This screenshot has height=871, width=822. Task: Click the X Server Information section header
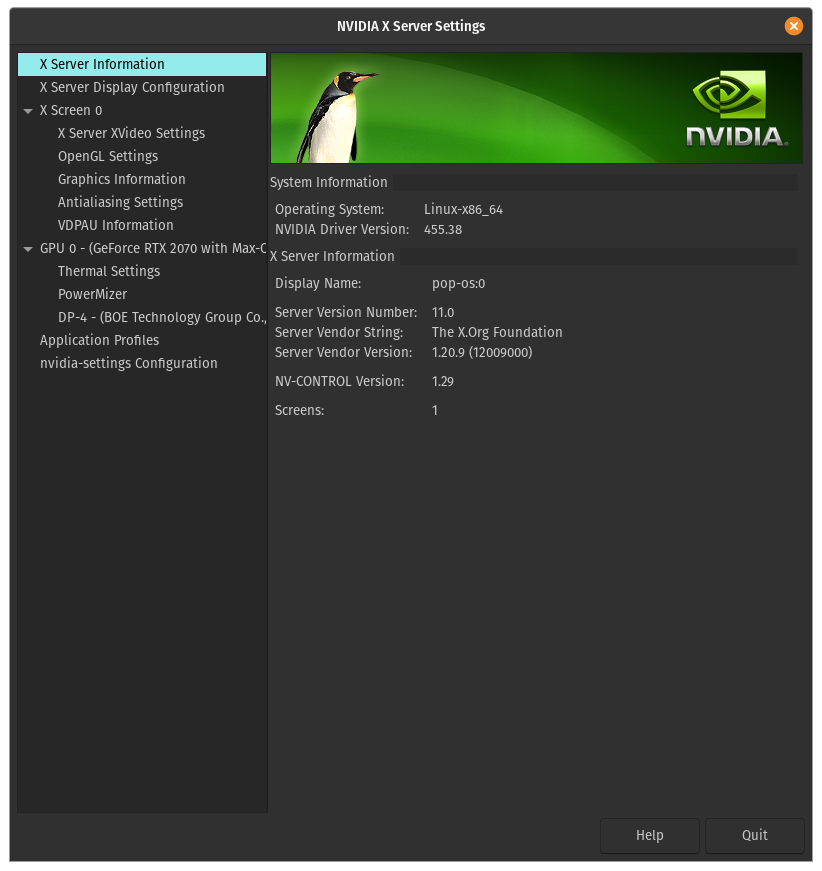[x=332, y=257]
